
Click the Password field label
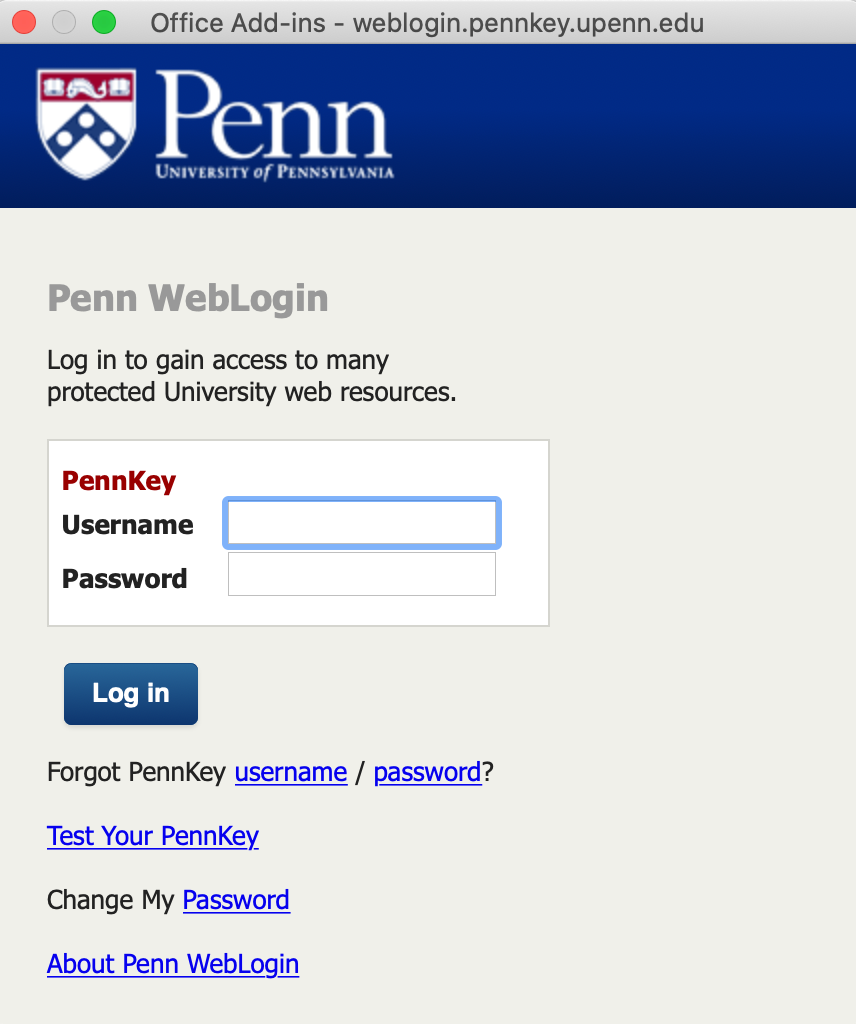tap(124, 578)
